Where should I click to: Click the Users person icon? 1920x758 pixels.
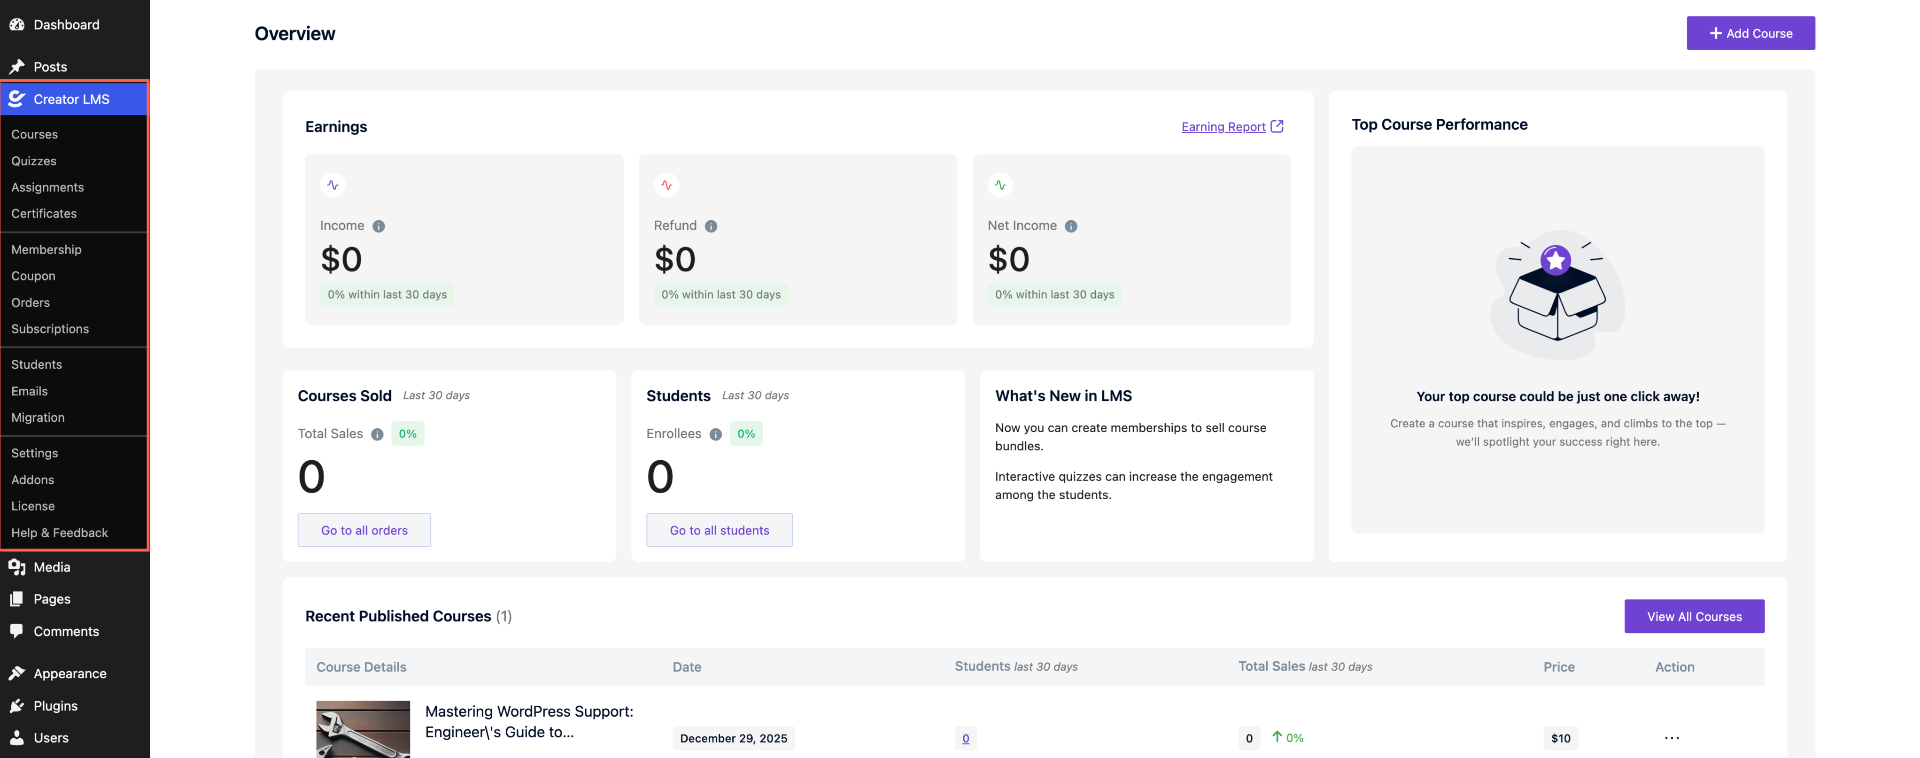pos(17,738)
